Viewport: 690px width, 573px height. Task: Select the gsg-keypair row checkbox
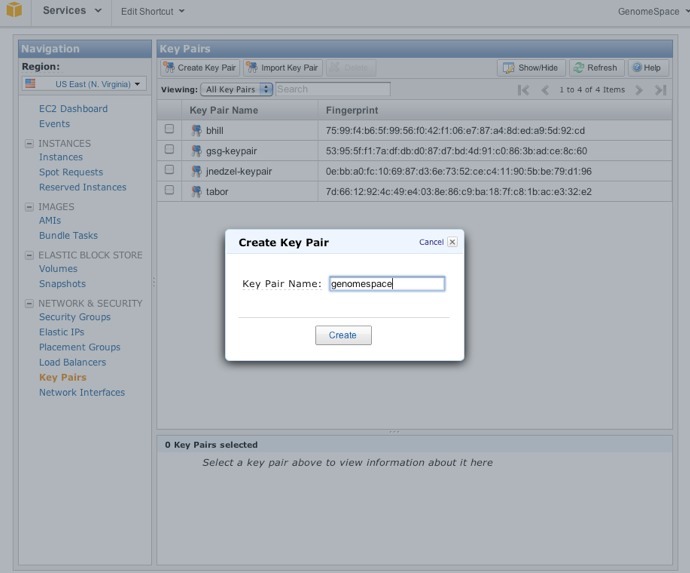[169, 149]
